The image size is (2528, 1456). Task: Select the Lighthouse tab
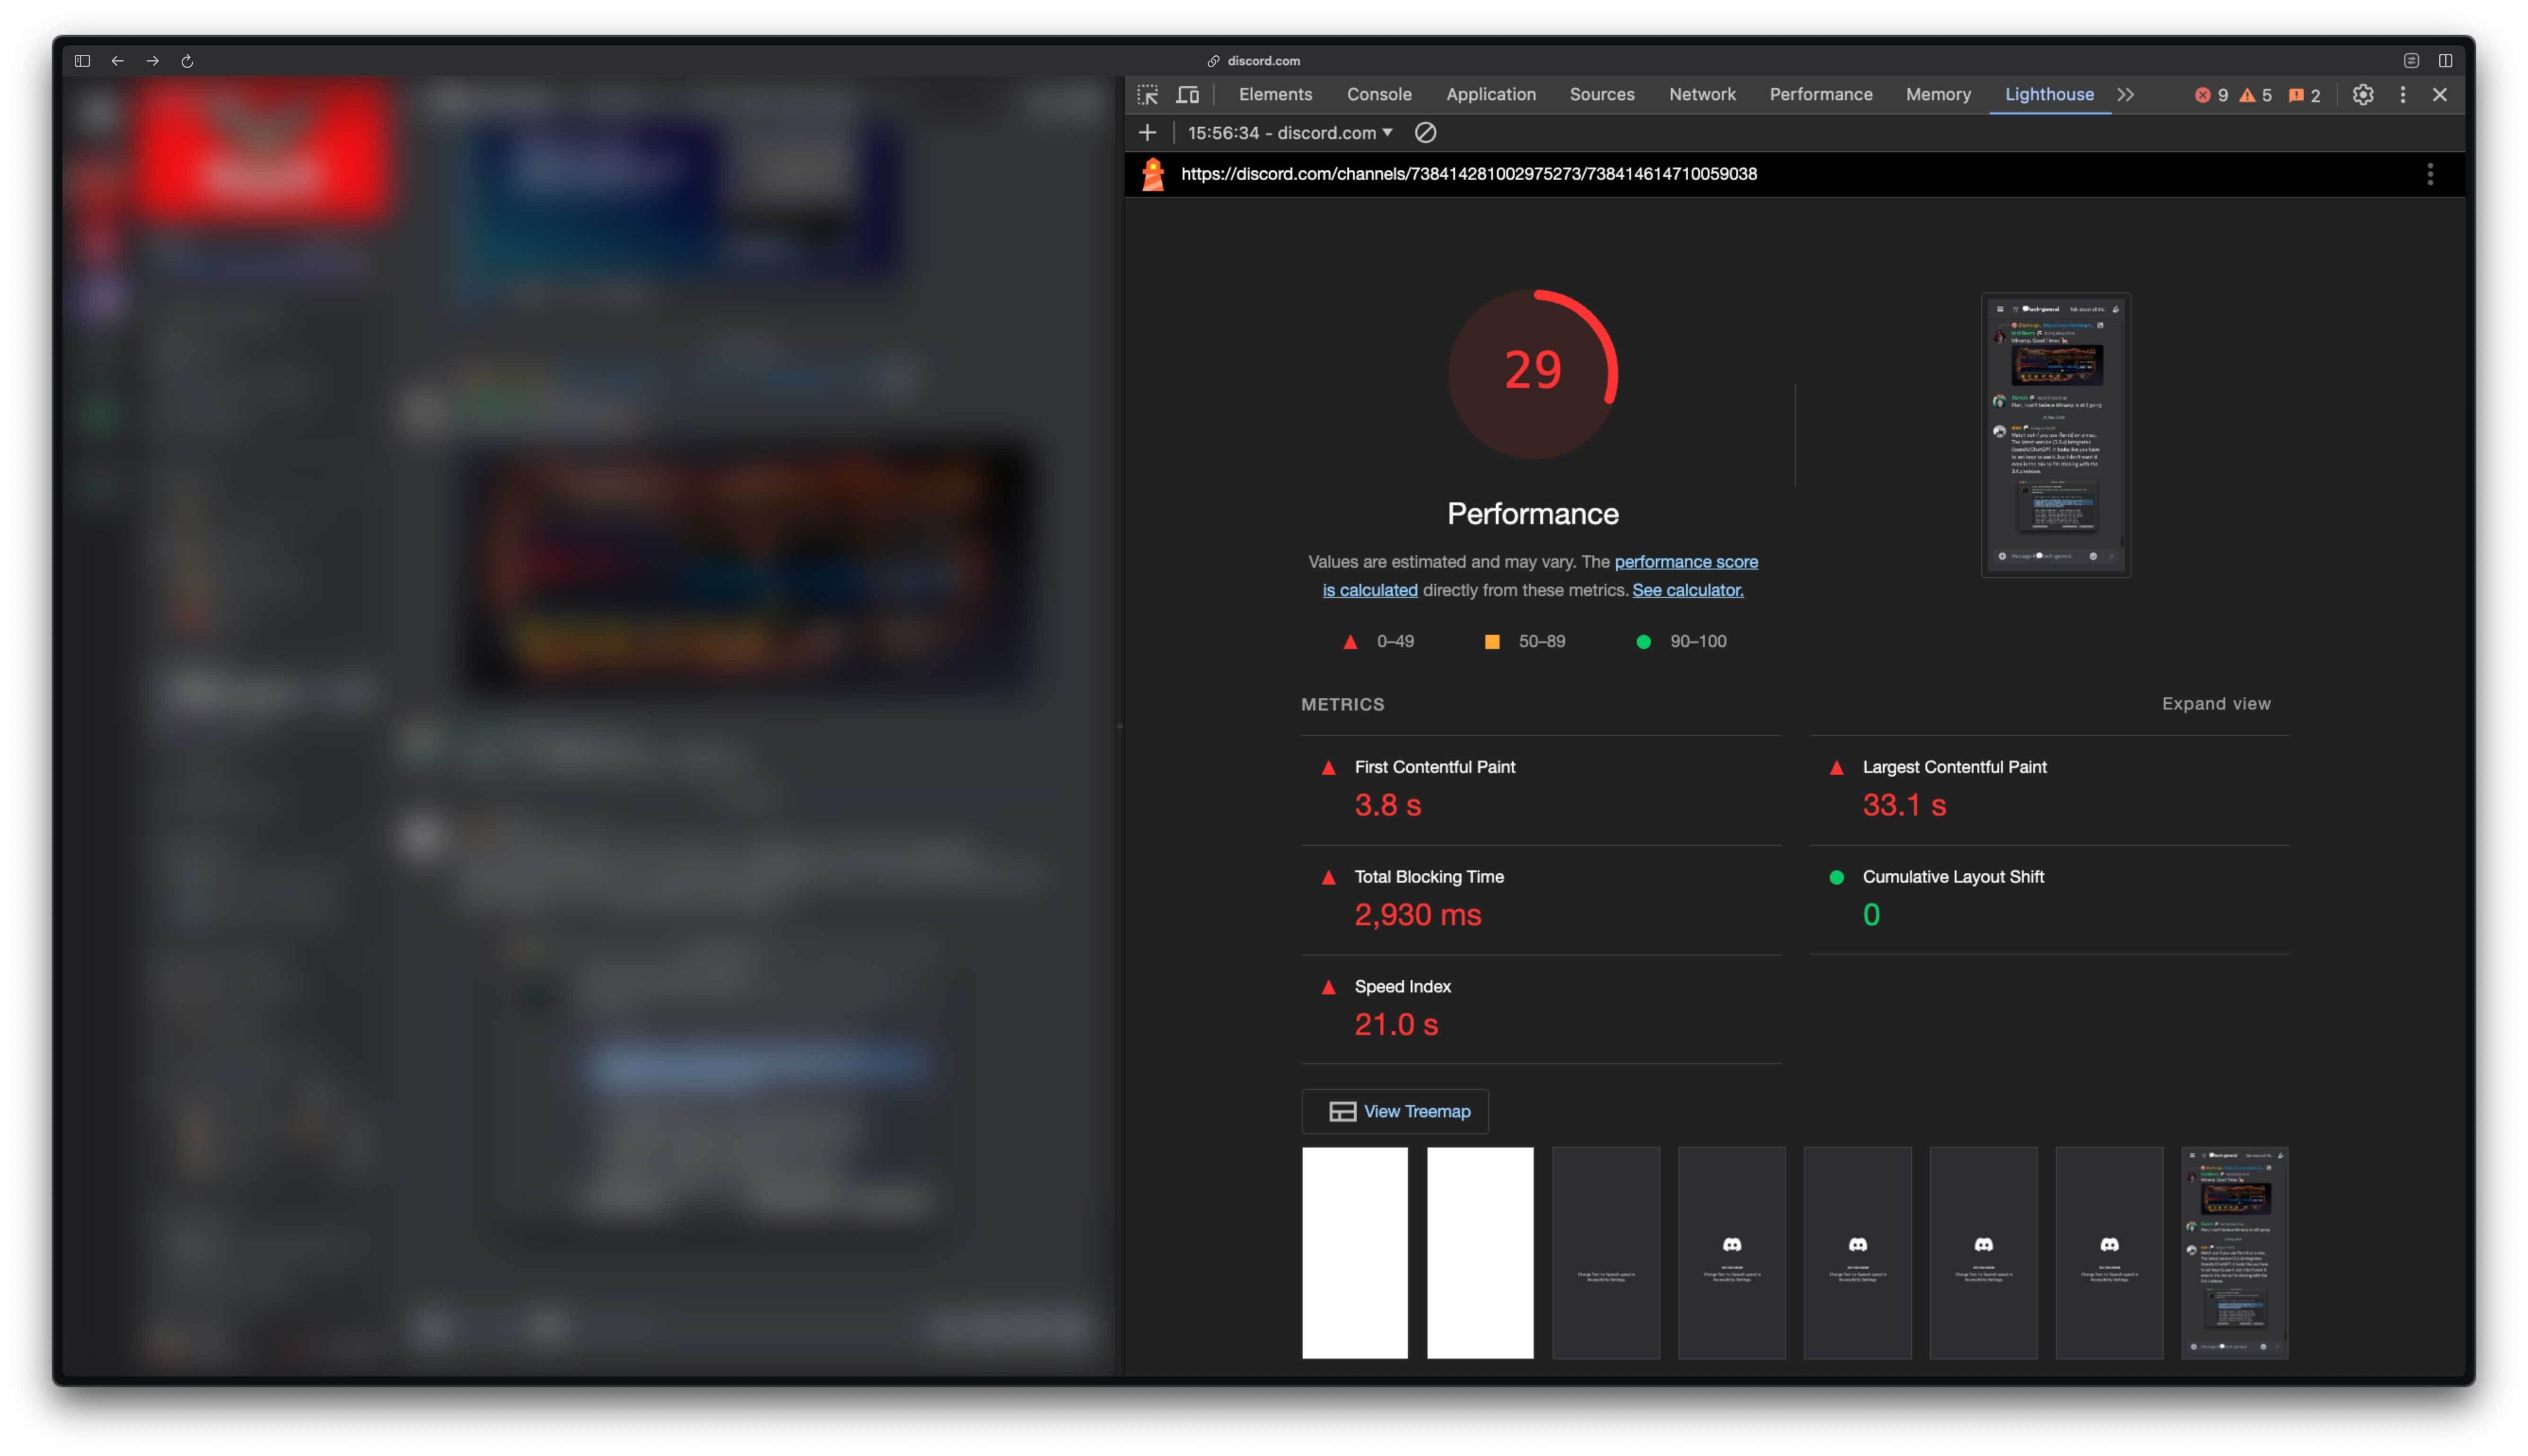2049,95
